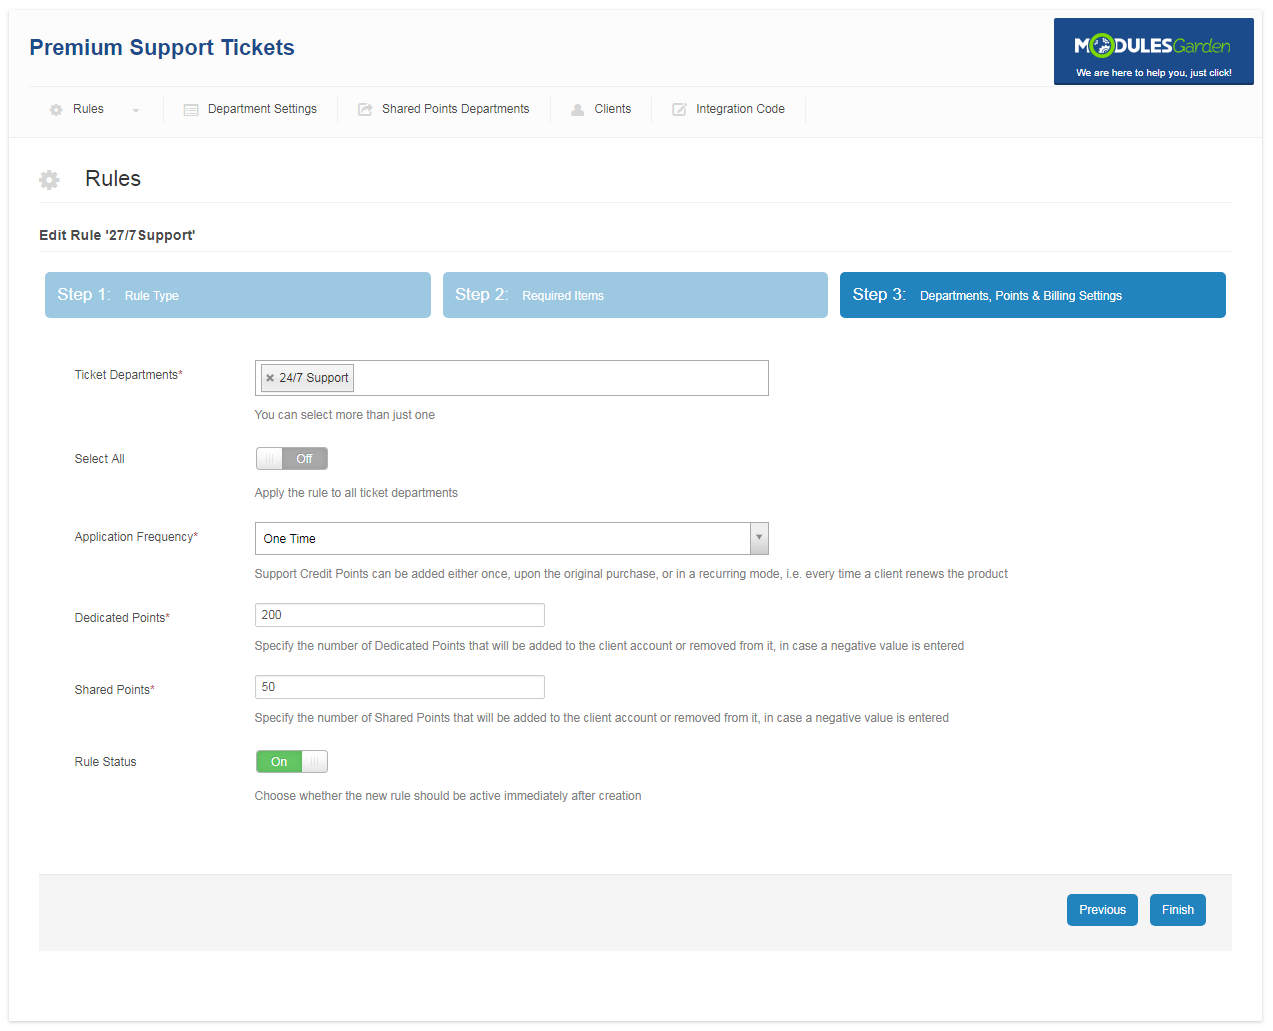Go to Step 2: Required Items
The image size is (1273, 1031).
click(x=635, y=295)
